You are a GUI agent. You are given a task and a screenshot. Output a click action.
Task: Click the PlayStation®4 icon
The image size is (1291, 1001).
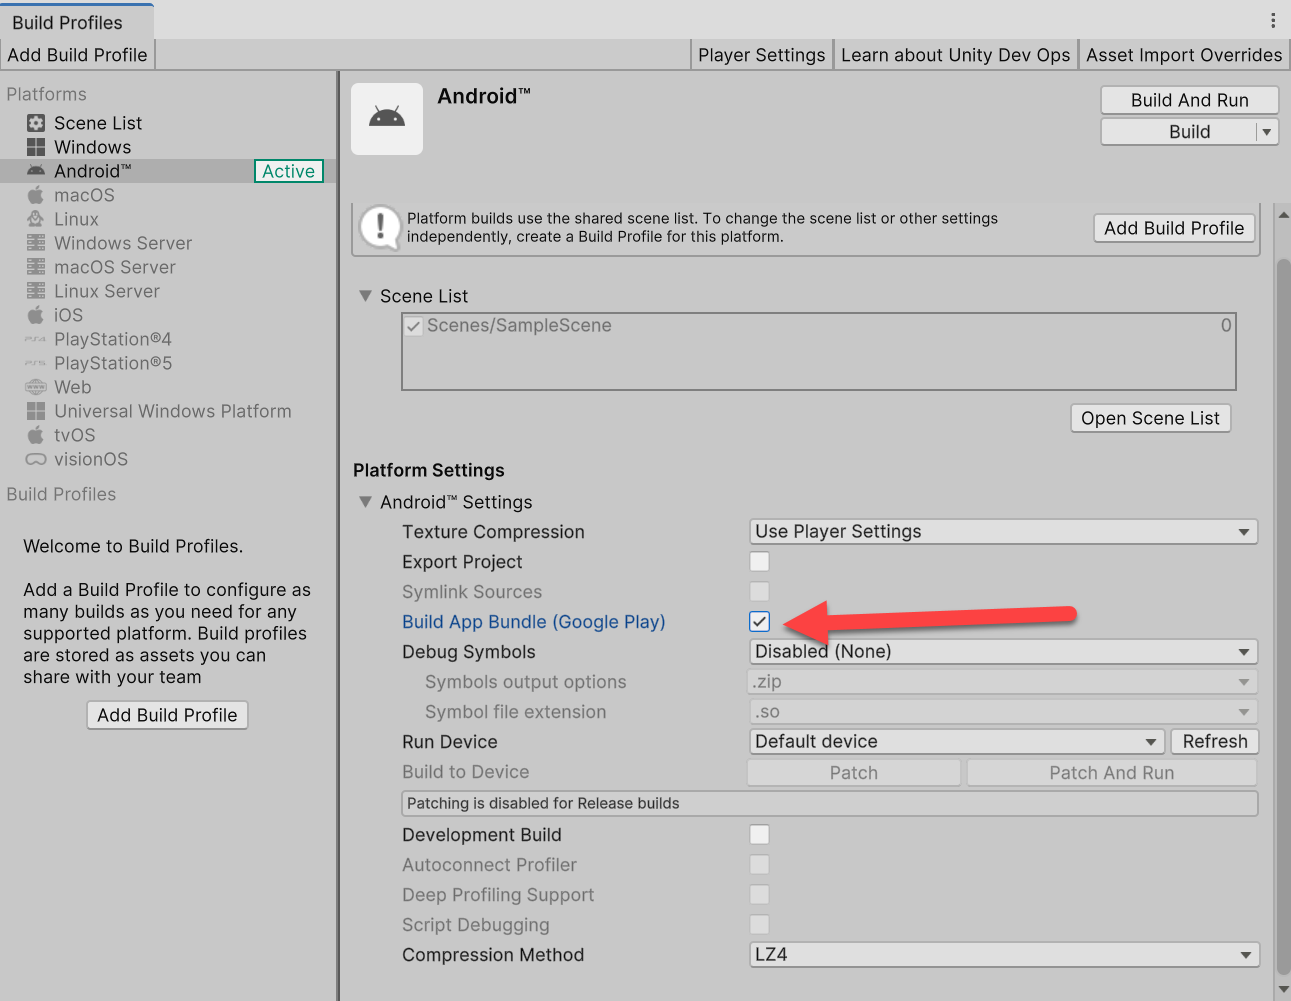click(x=36, y=339)
